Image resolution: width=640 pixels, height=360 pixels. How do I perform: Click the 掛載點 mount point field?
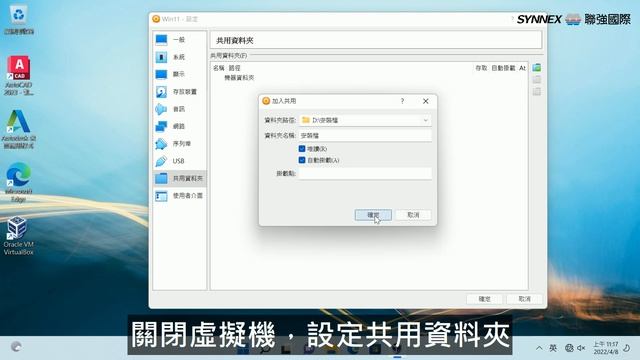point(365,173)
